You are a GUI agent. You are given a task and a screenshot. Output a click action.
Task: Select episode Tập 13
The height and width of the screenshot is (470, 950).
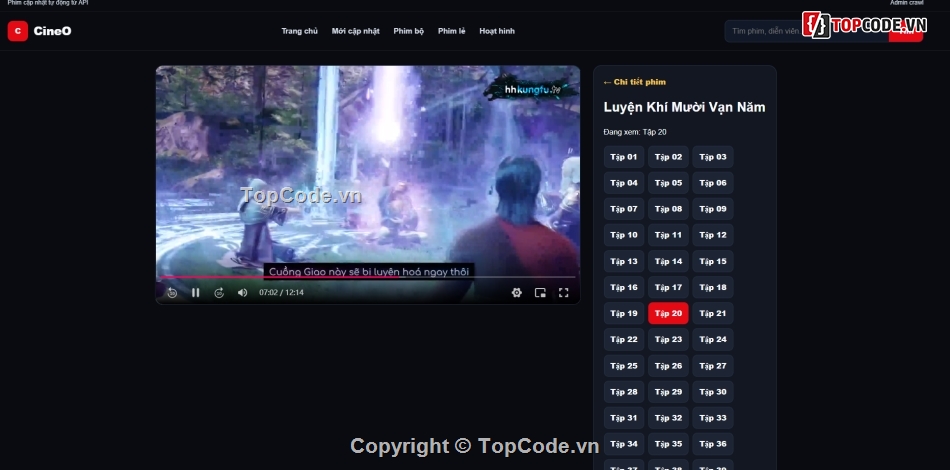tap(624, 262)
